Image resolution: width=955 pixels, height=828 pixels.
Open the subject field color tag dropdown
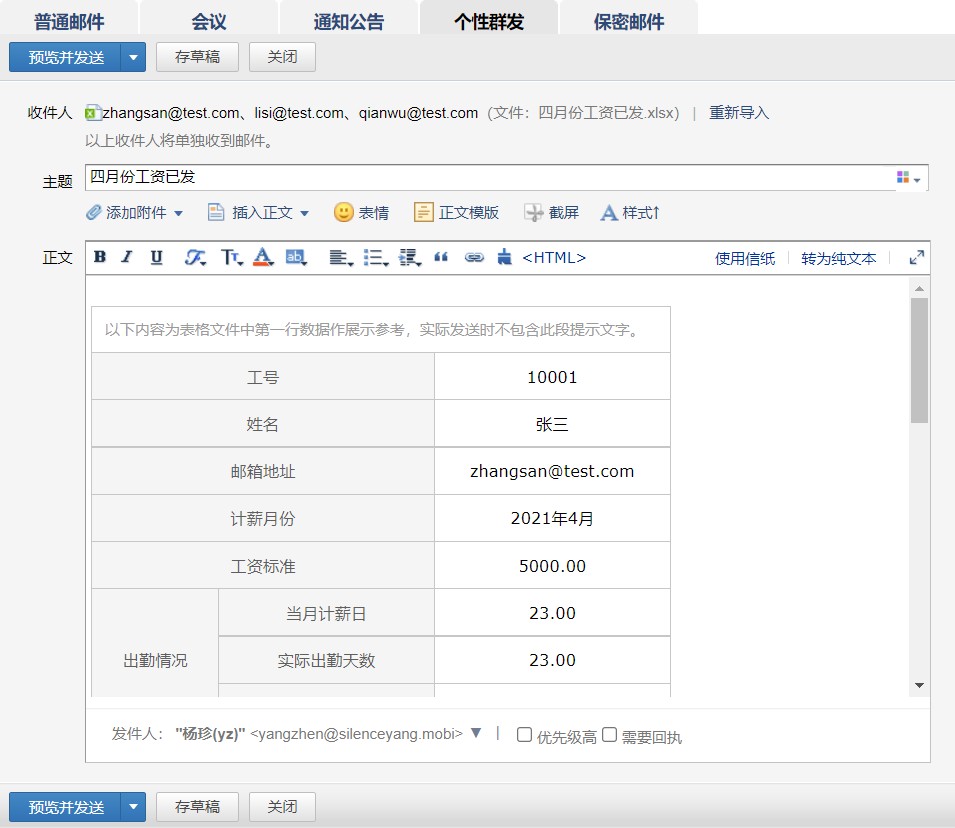pyautogui.click(x=908, y=178)
